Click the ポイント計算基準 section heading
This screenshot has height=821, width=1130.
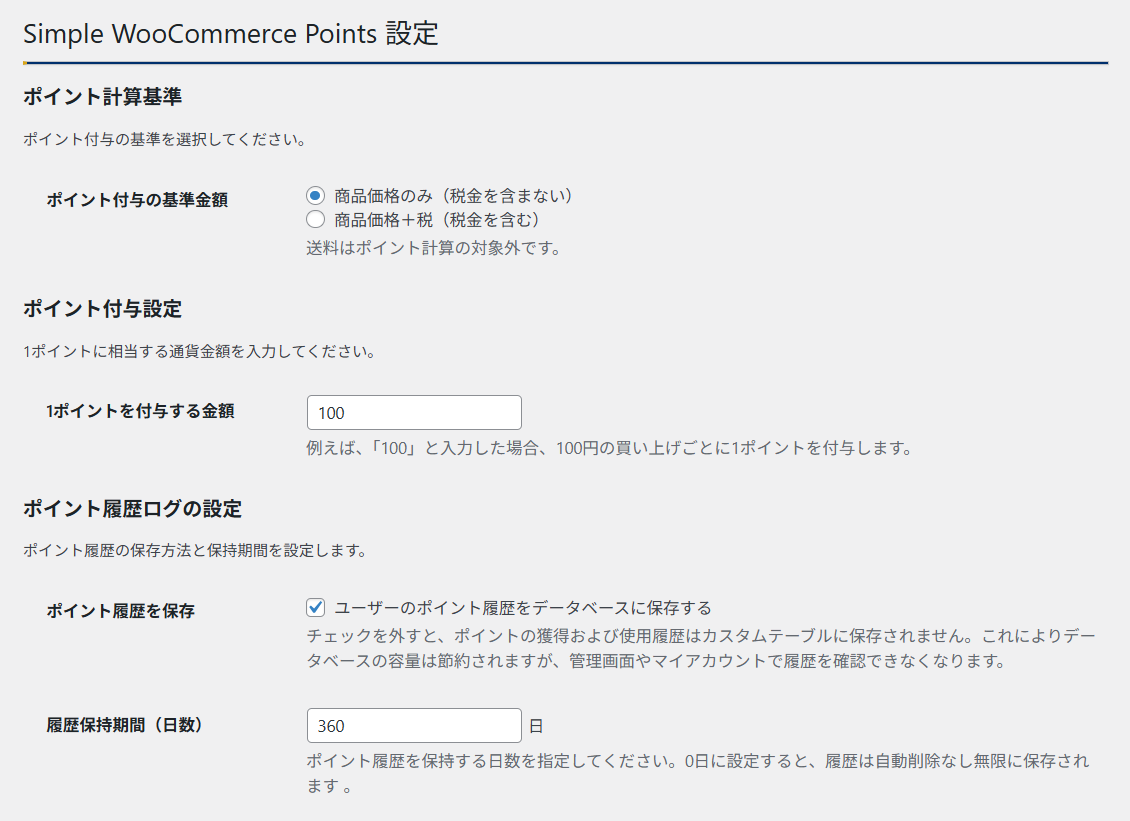[102, 97]
